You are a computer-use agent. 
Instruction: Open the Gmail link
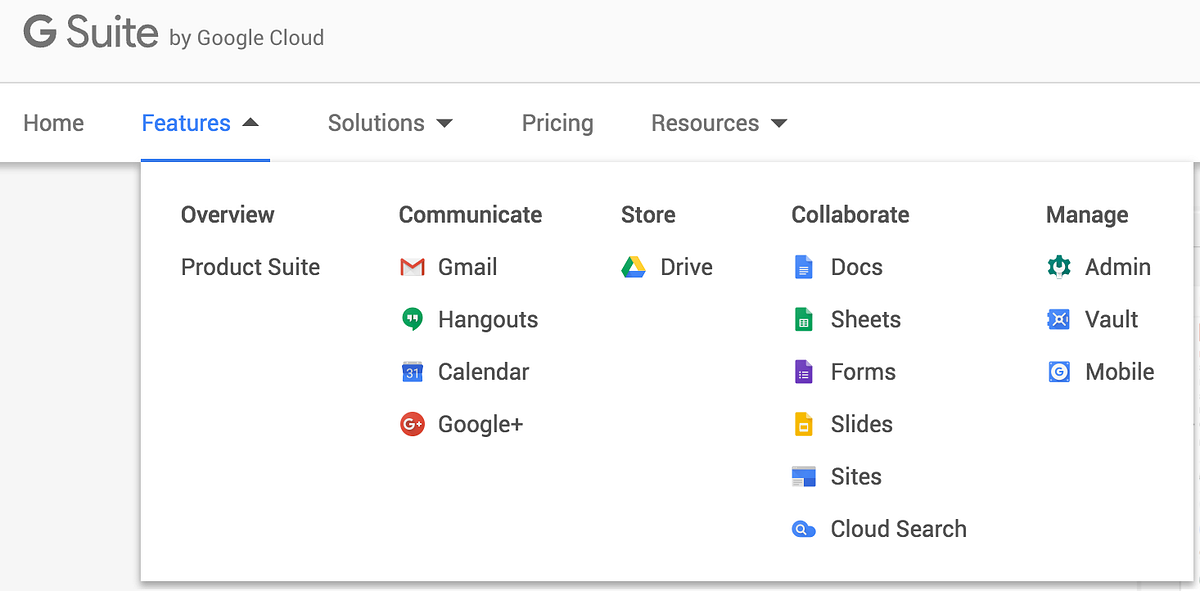pos(467,267)
